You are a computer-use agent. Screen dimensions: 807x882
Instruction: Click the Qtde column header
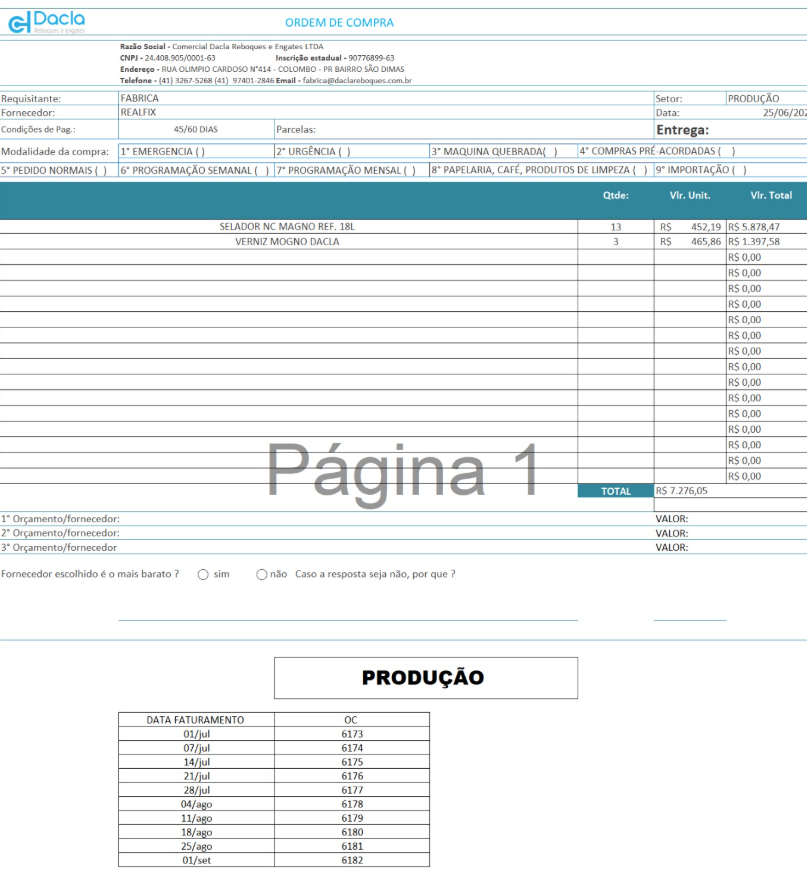pos(615,196)
